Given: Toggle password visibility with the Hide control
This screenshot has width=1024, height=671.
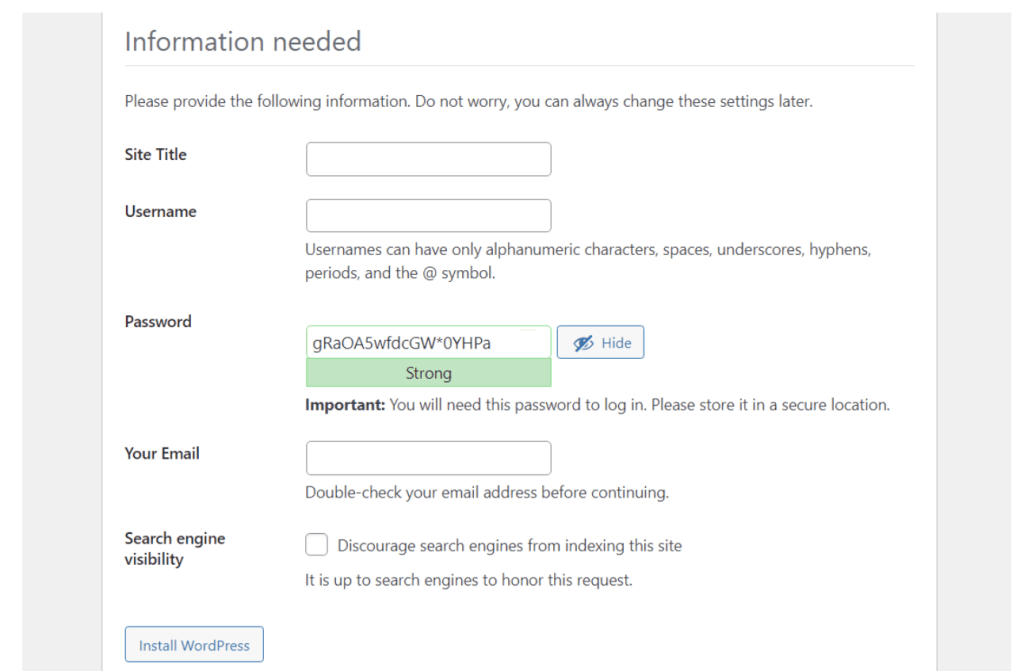Looking at the screenshot, I should point(600,342).
